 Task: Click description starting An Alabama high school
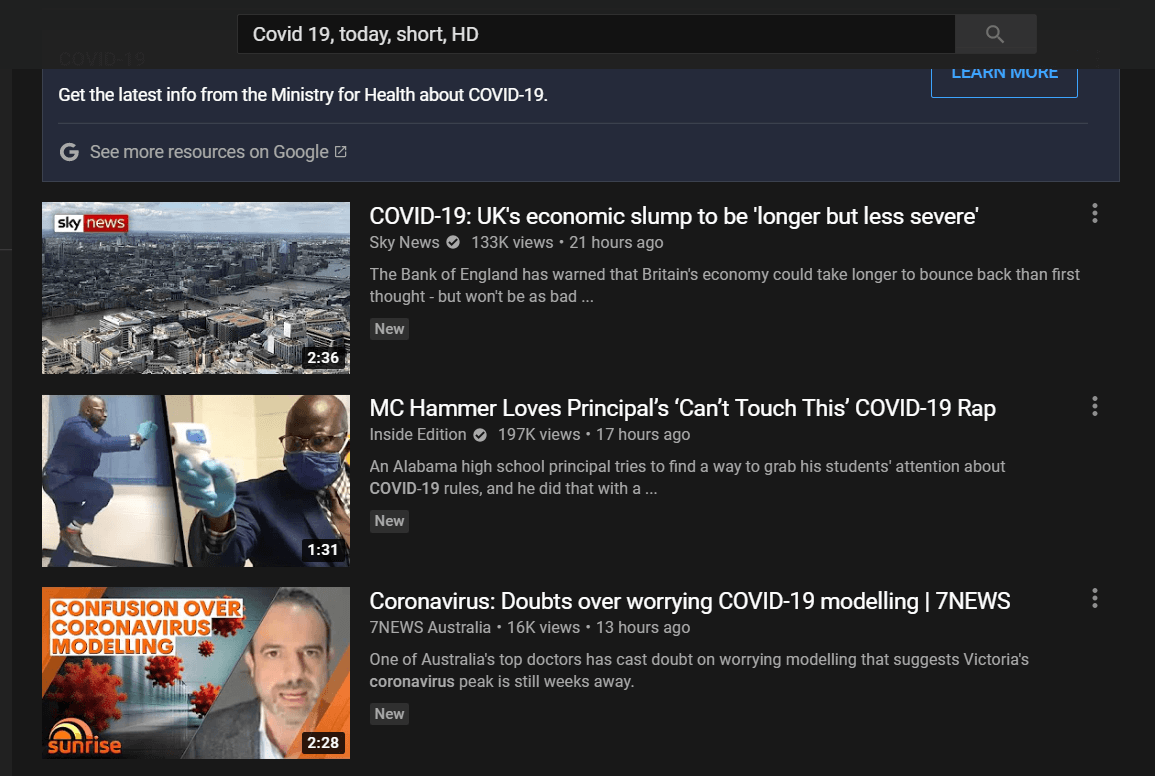pyautogui.click(x=687, y=478)
